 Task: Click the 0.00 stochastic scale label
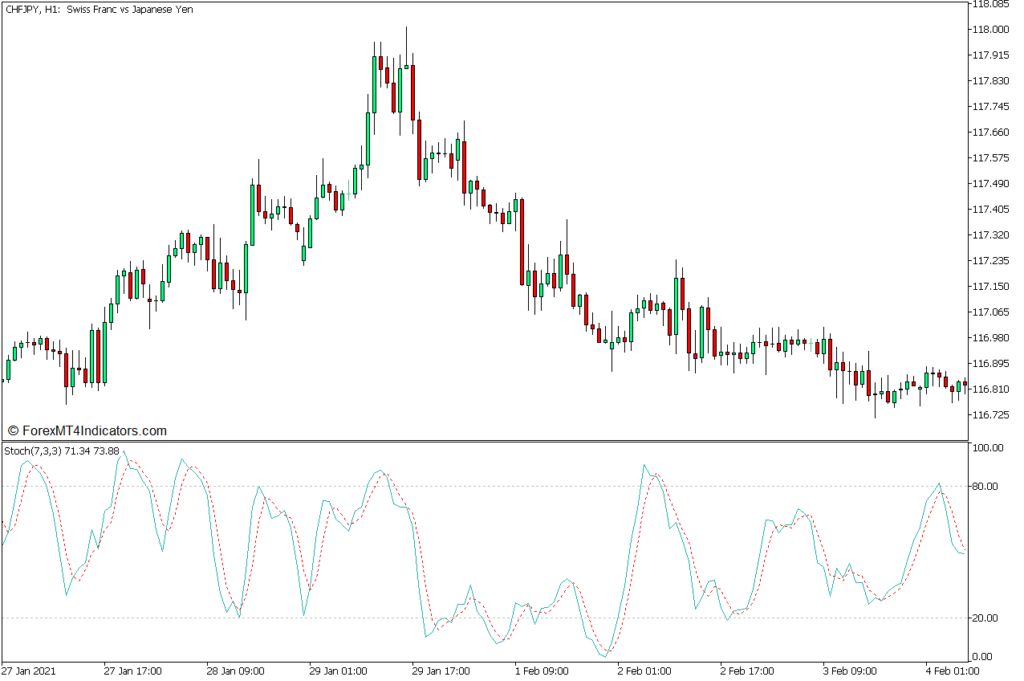986,657
